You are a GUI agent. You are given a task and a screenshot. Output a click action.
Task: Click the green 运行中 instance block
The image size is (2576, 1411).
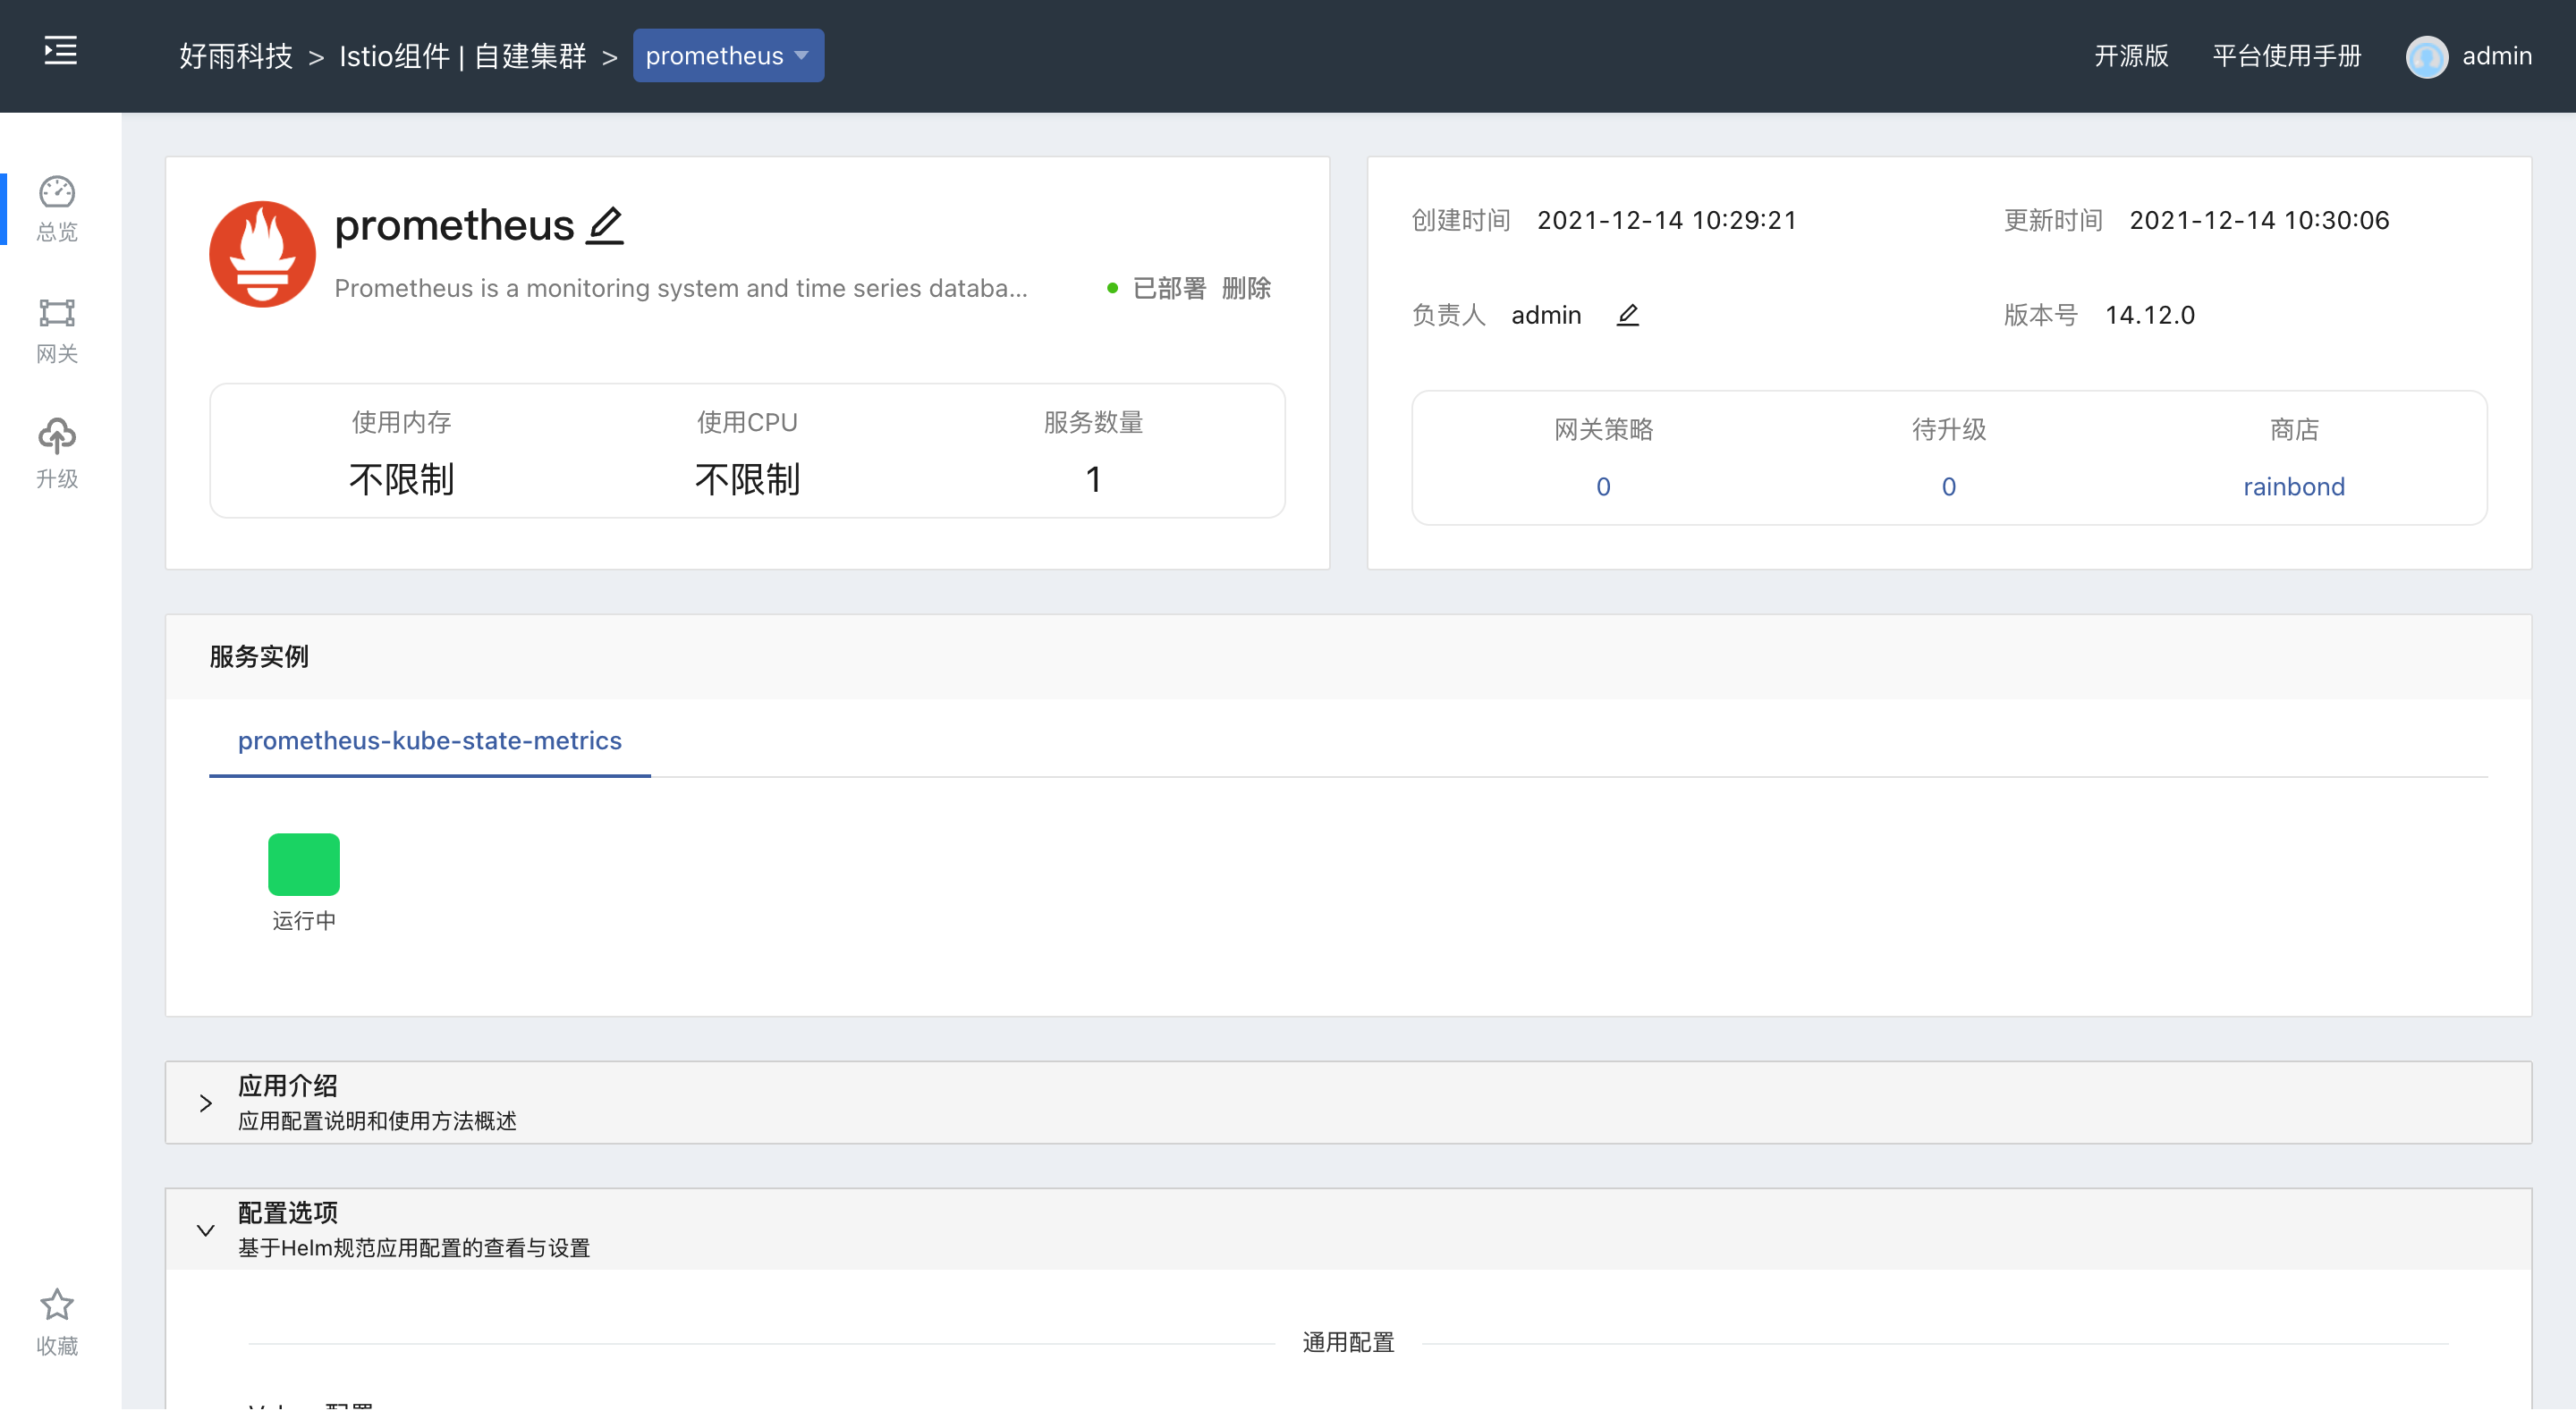304,864
